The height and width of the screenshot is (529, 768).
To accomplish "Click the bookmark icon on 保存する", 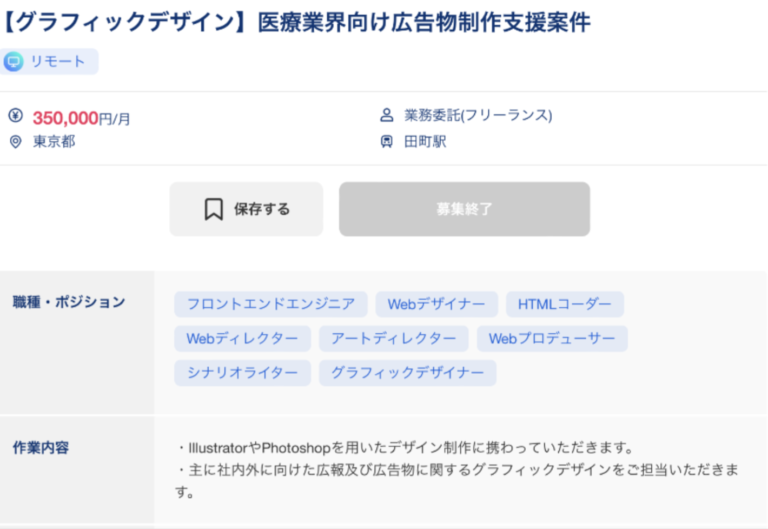I will [213, 209].
